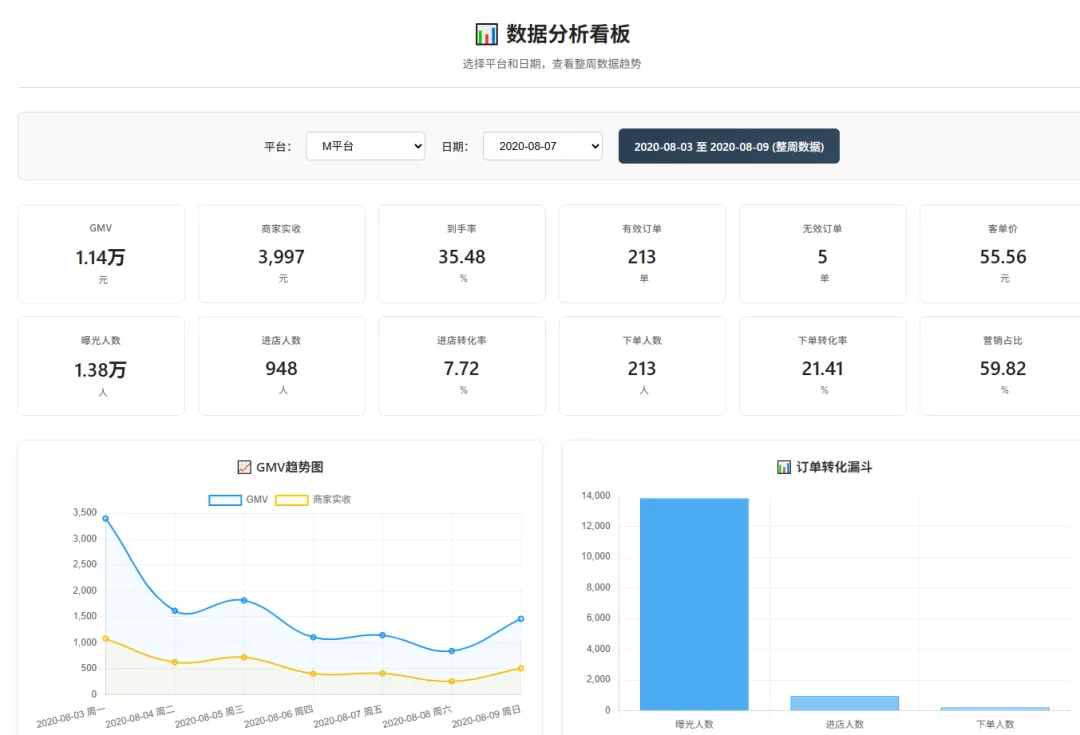This screenshot has width=1080, height=735.
Task: Toggle the GMV legend swatch in the trend chart
Action: (x=225, y=500)
